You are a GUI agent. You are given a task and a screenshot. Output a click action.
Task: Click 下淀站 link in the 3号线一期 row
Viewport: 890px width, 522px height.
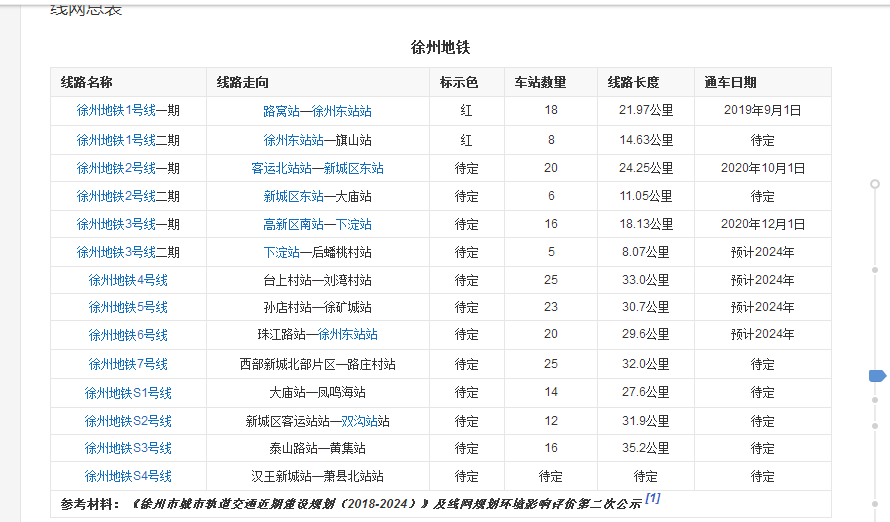354,225
